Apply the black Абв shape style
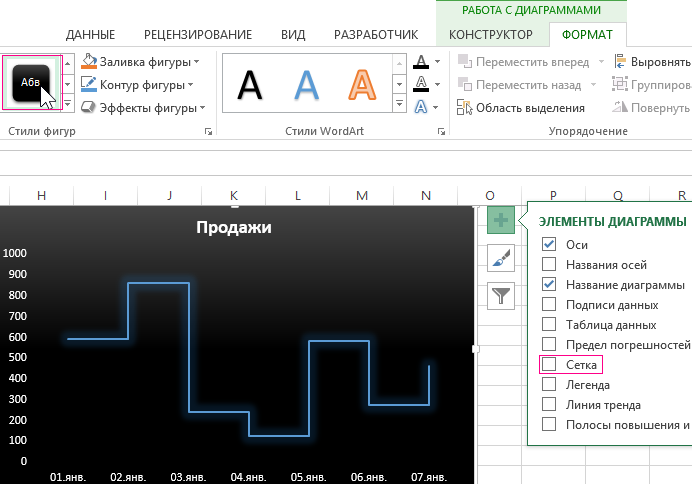Viewport: 692px width, 484px height. pos(31,83)
